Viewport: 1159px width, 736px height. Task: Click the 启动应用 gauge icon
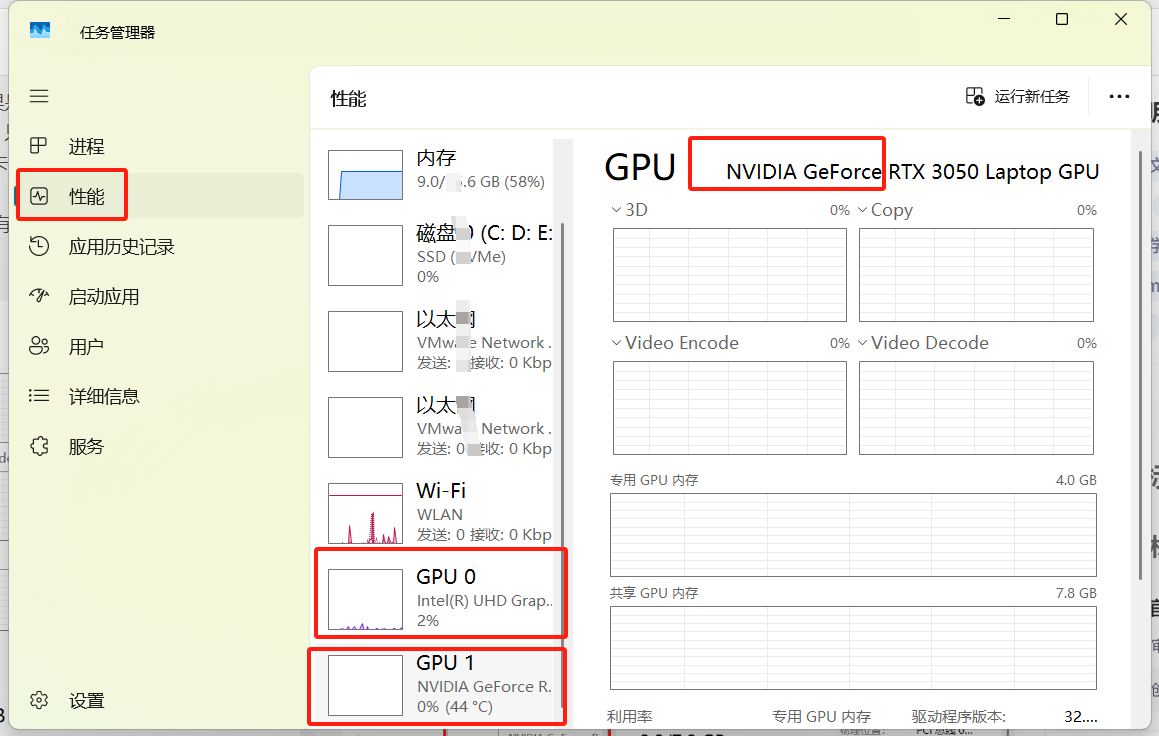pos(38,296)
